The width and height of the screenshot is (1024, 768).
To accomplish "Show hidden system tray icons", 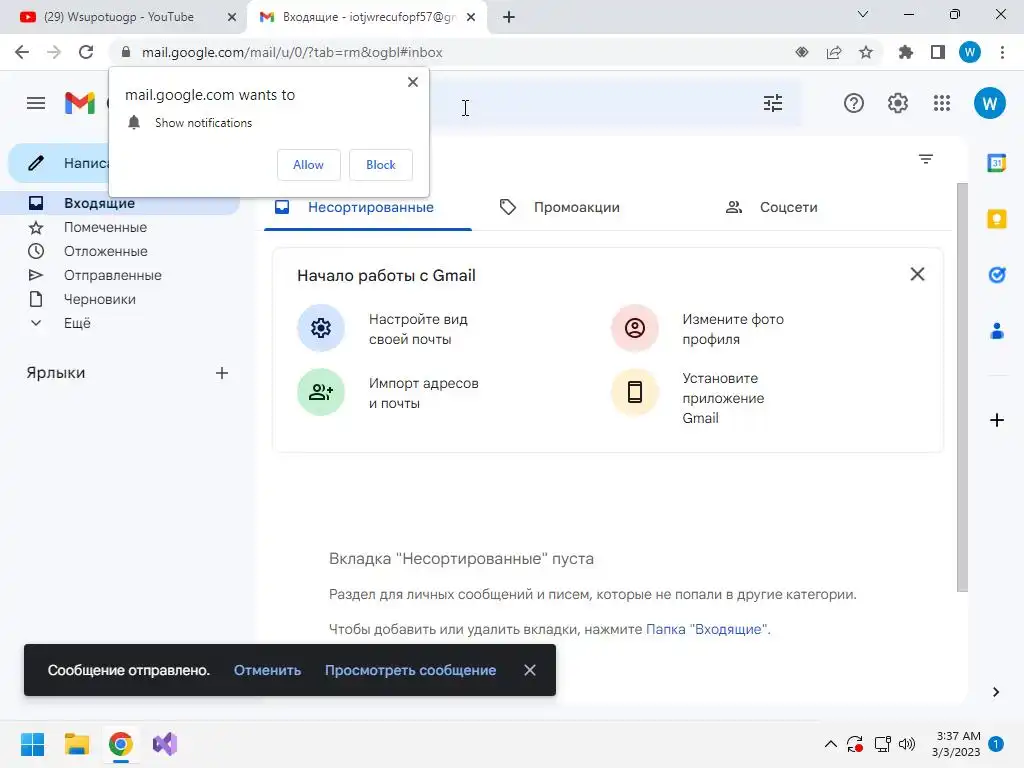I will point(830,744).
